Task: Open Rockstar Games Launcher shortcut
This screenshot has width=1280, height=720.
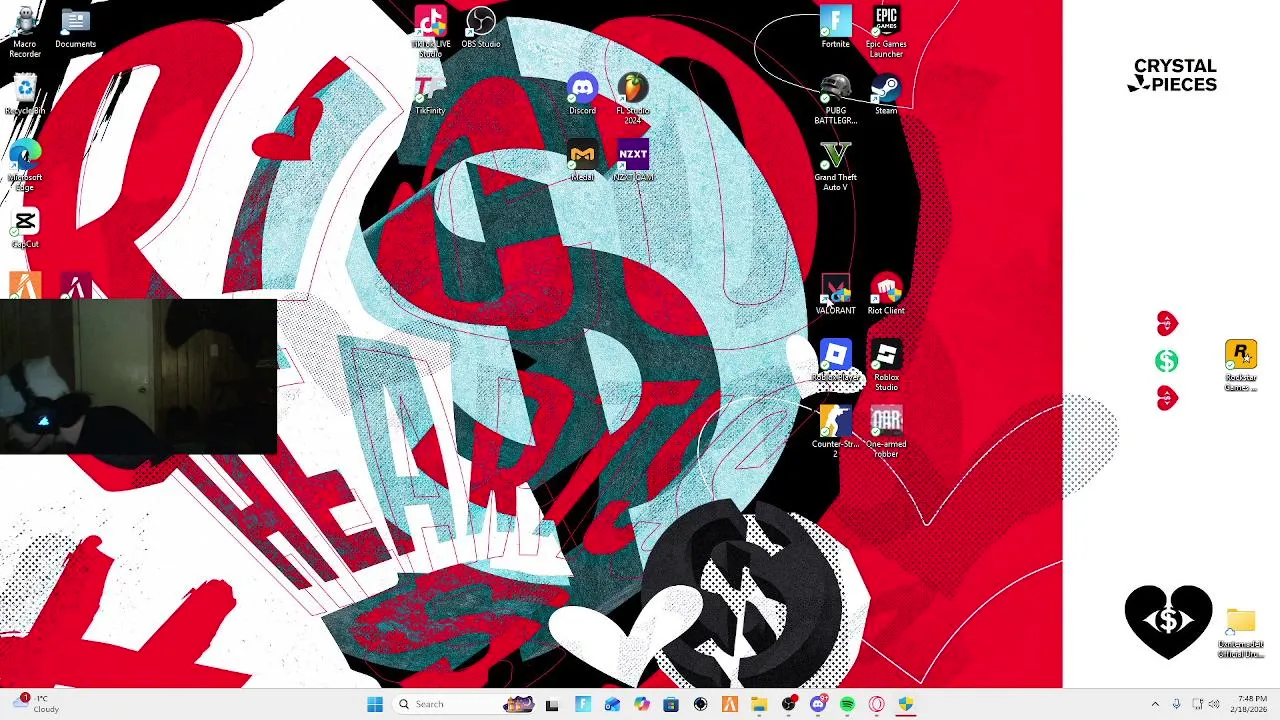Action: pyautogui.click(x=1241, y=366)
